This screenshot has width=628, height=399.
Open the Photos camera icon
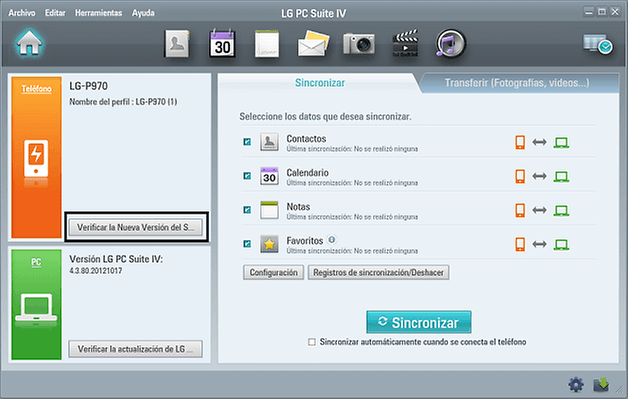tap(359, 44)
